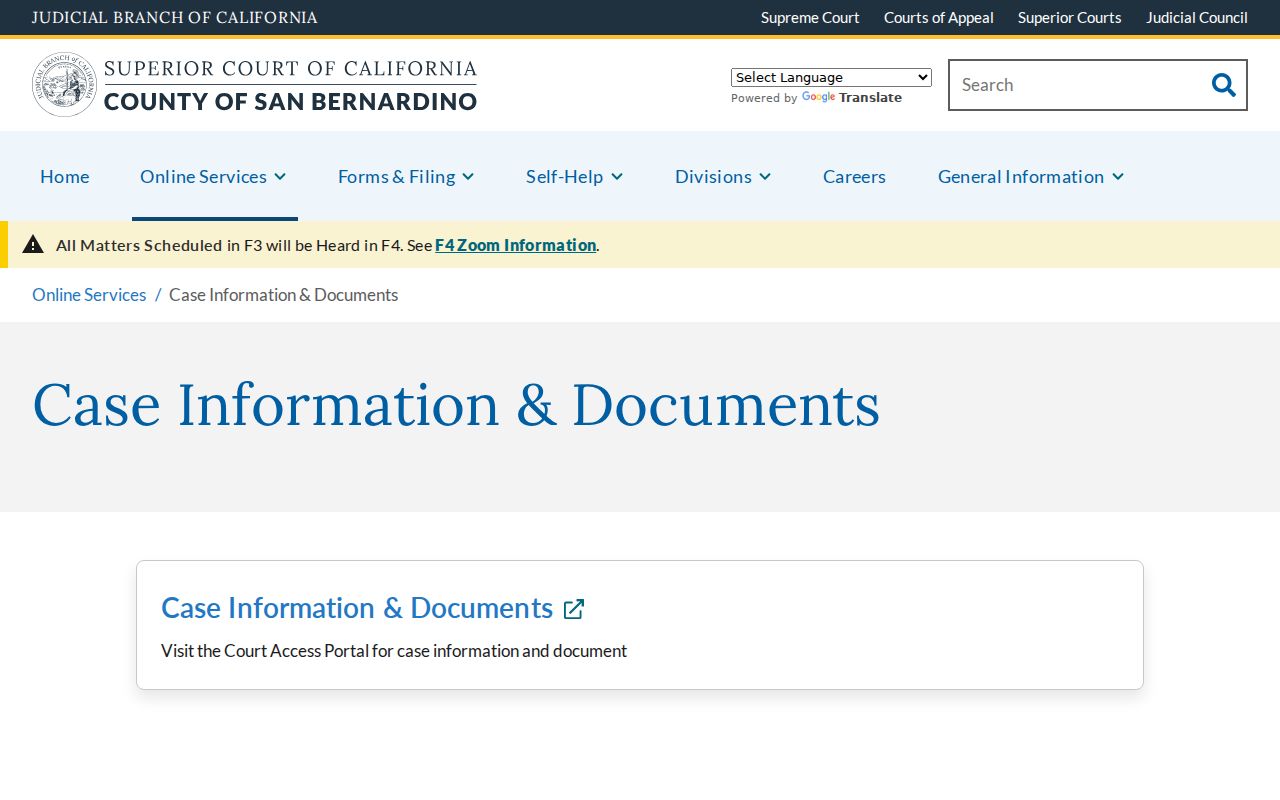Viewport: 1280px width, 800px height.
Task: Go to the Home page
Action: tap(65, 176)
